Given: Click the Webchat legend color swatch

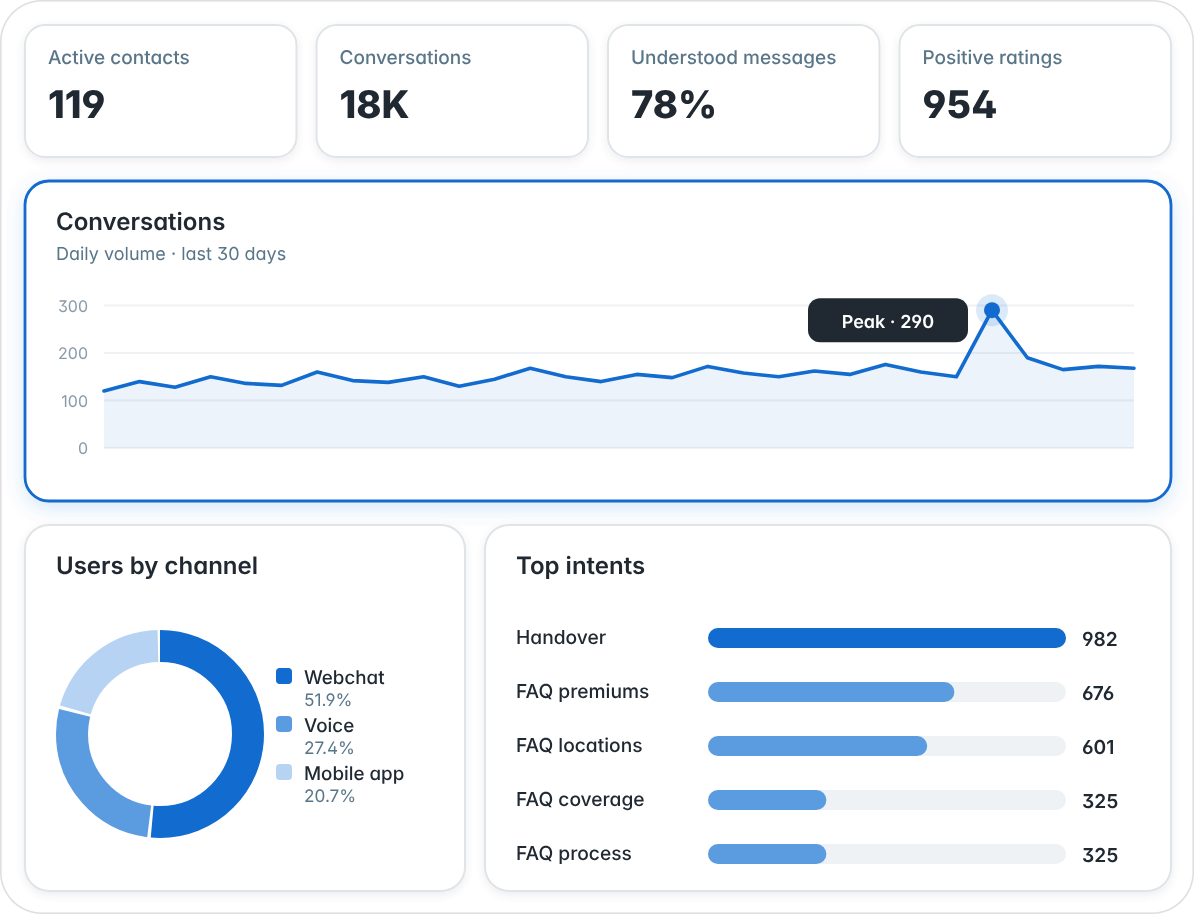Looking at the screenshot, I should [284, 676].
